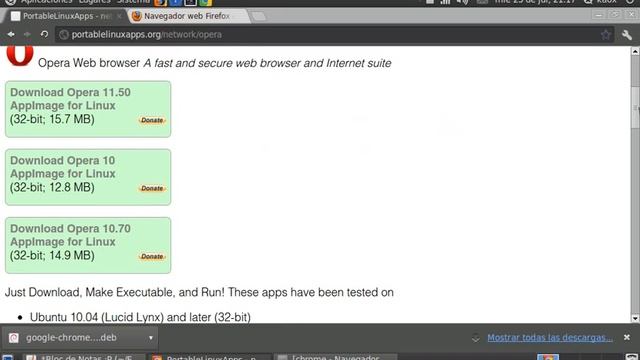Viewport: 640px width, 360px height.
Task: Reload the current page
Action: point(44,35)
